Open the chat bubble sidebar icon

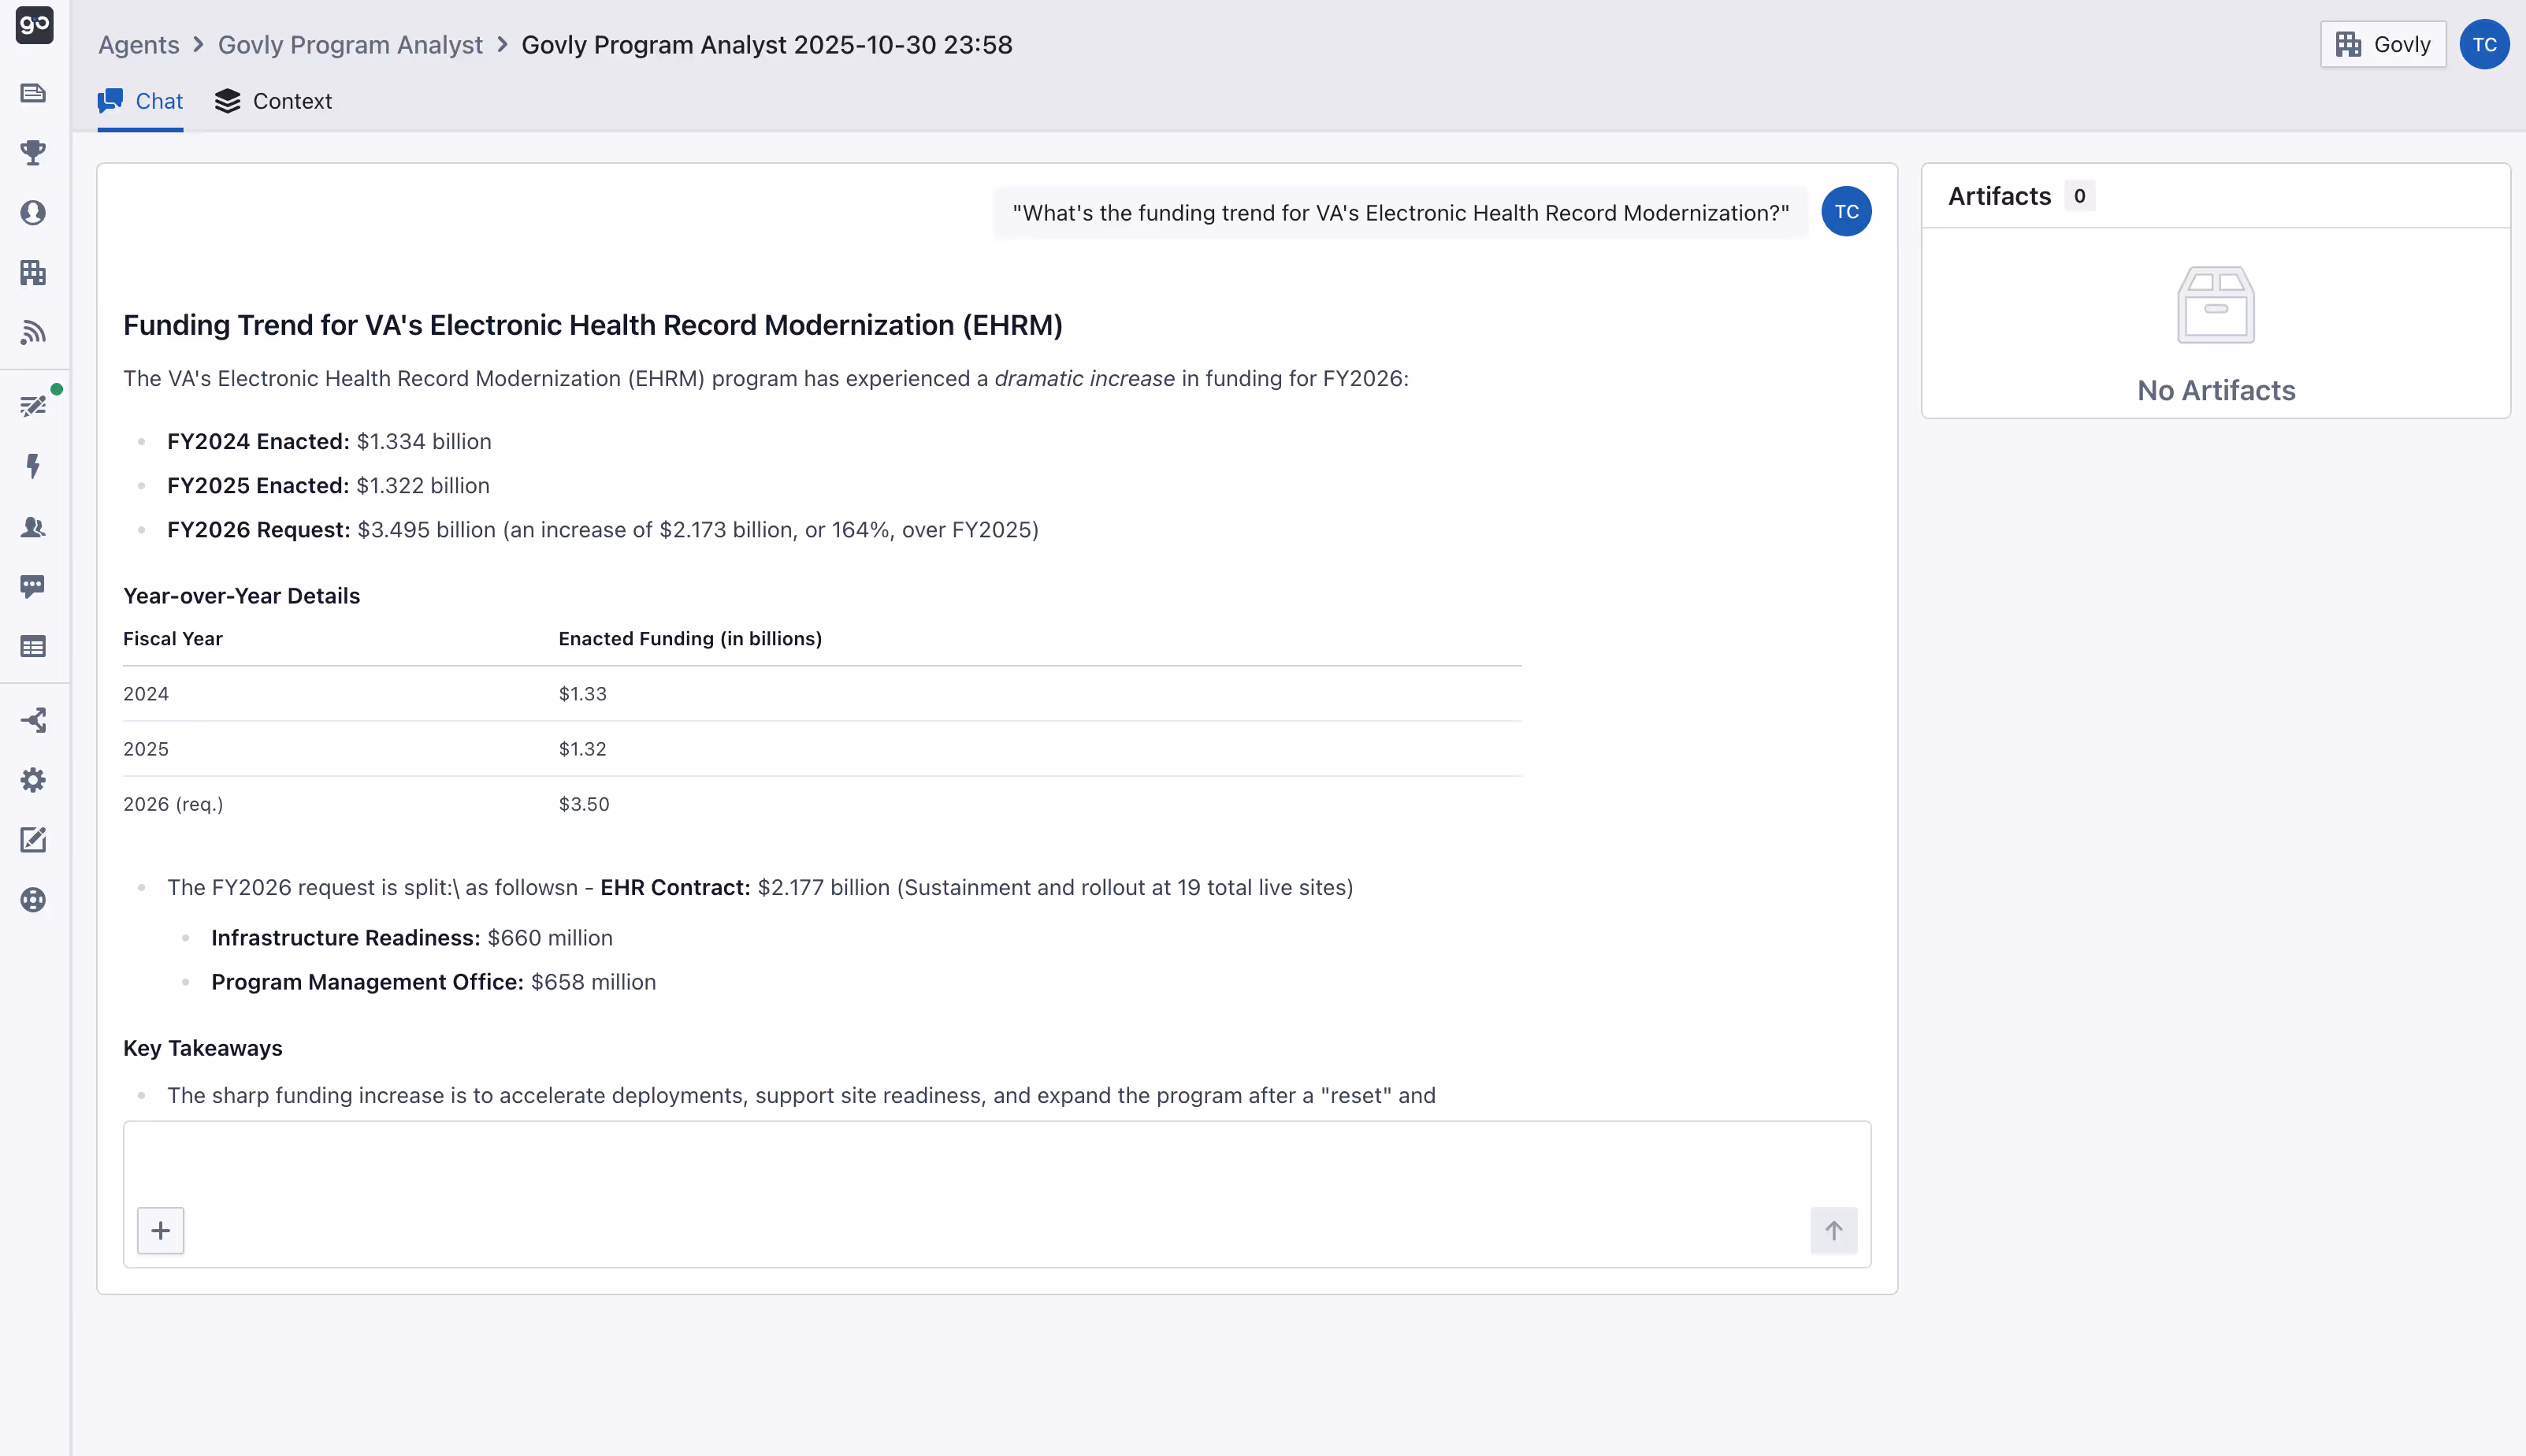click(33, 586)
